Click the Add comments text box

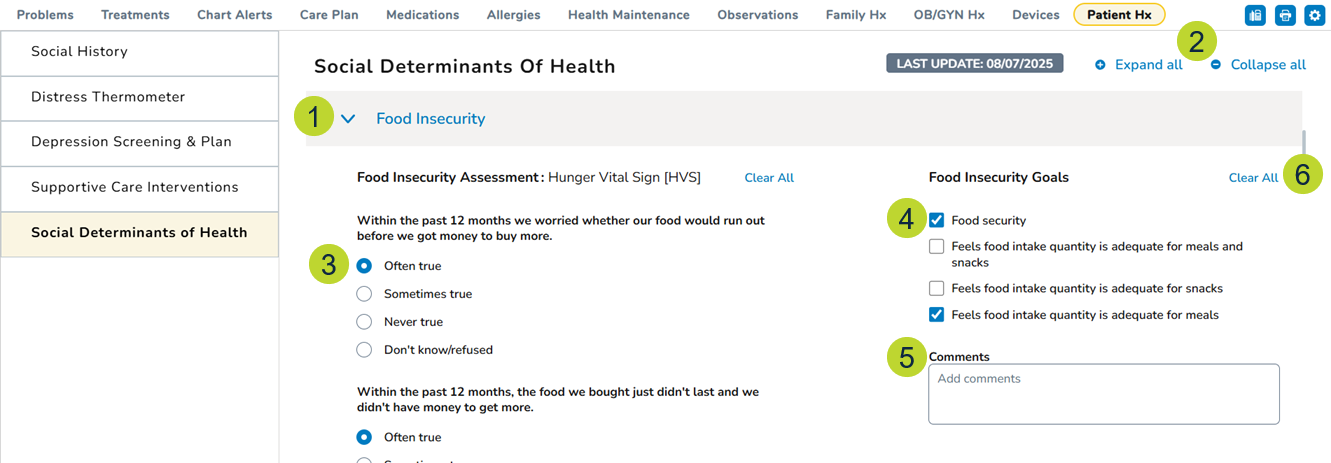[1103, 393]
